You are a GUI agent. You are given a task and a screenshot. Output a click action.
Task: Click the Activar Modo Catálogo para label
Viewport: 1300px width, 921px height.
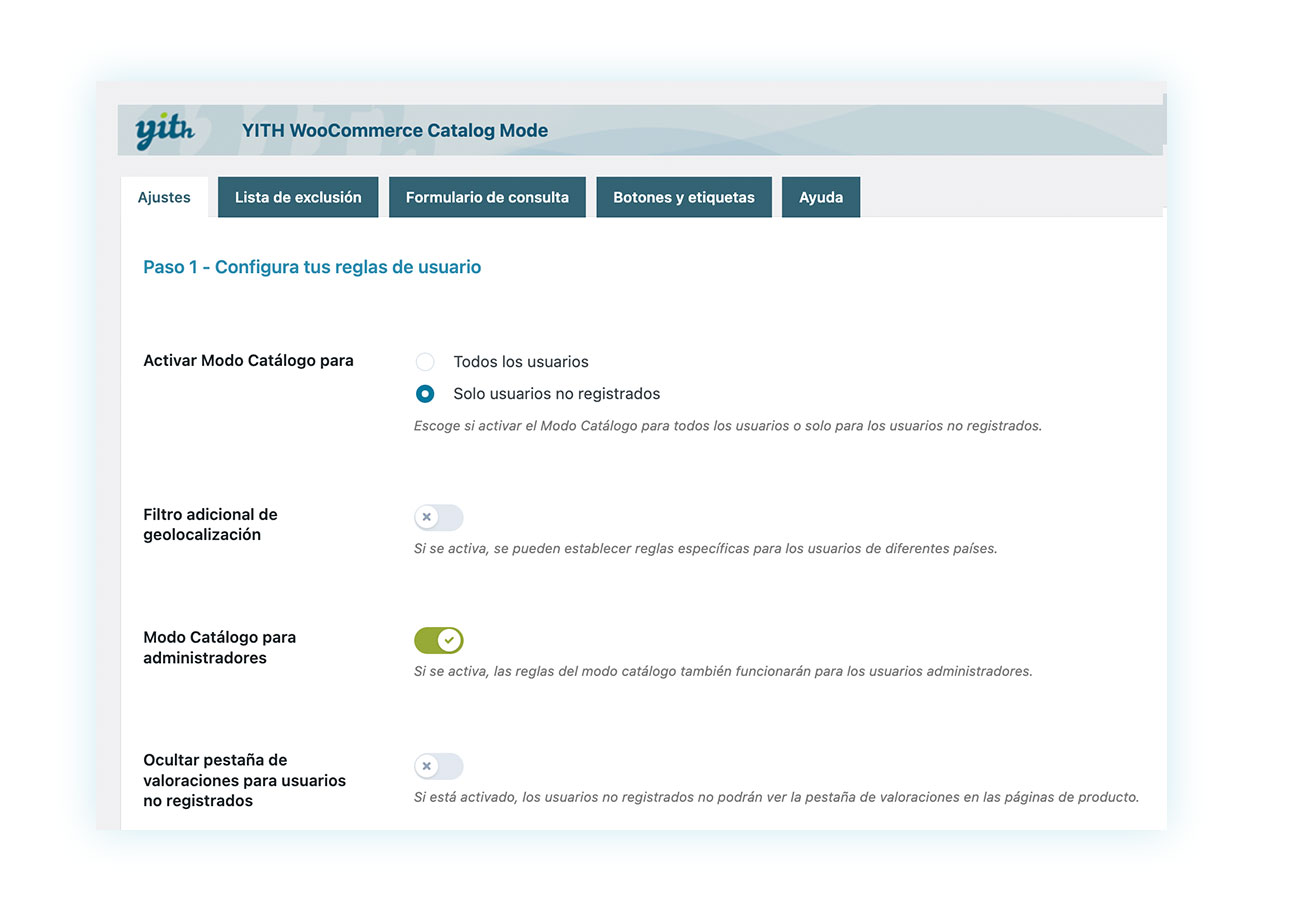pyautogui.click(x=248, y=360)
